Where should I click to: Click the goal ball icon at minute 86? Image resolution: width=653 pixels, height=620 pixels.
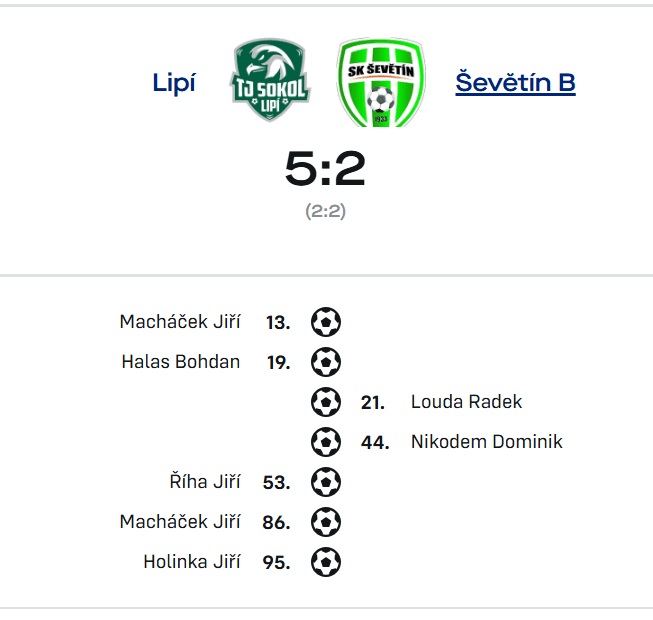click(x=326, y=522)
